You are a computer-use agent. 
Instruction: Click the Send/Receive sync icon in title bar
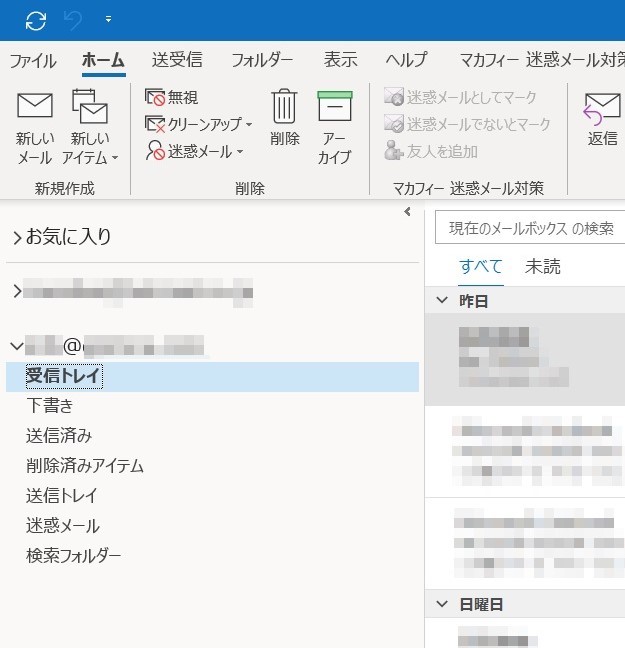[36, 20]
